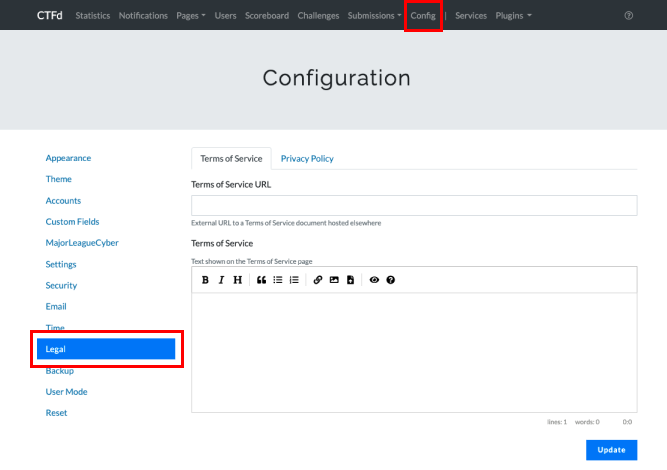
Task: Open the Plugins dropdown menu
Action: point(513,16)
